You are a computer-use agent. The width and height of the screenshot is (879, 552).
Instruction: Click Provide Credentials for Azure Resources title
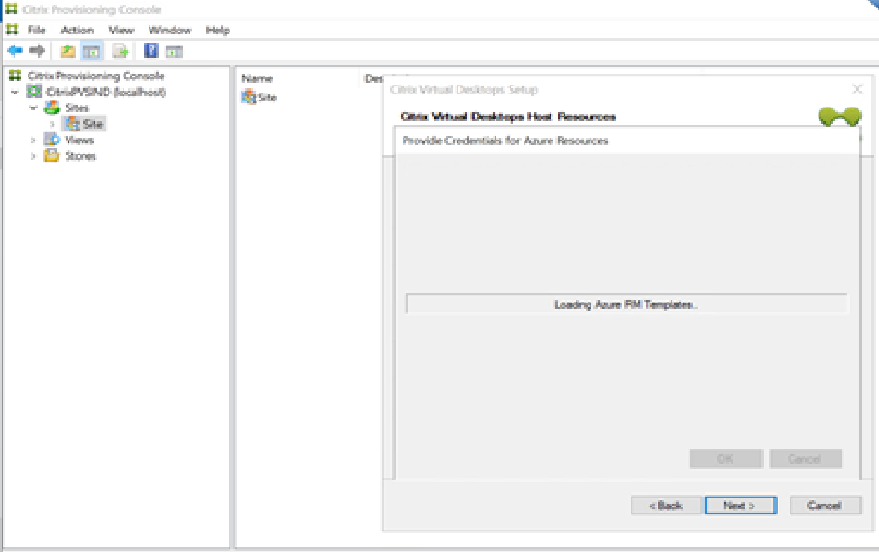[x=505, y=140]
